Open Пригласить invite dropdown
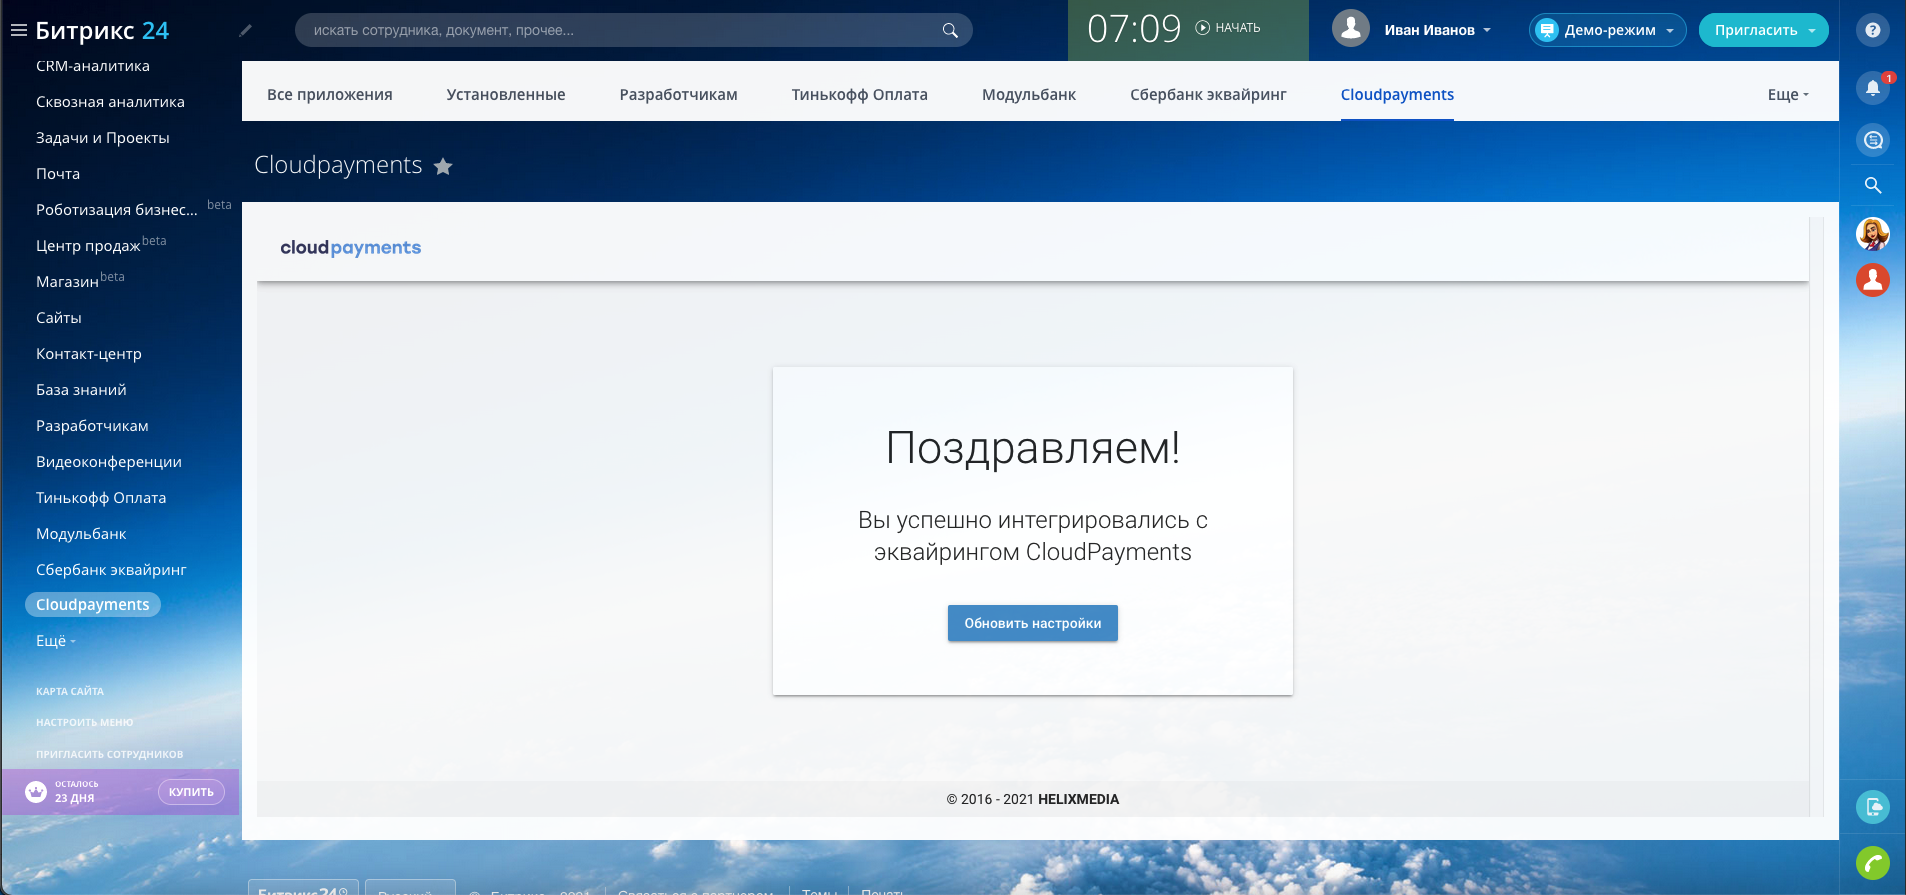The height and width of the screenshot is (895, 1906). 1764,30
